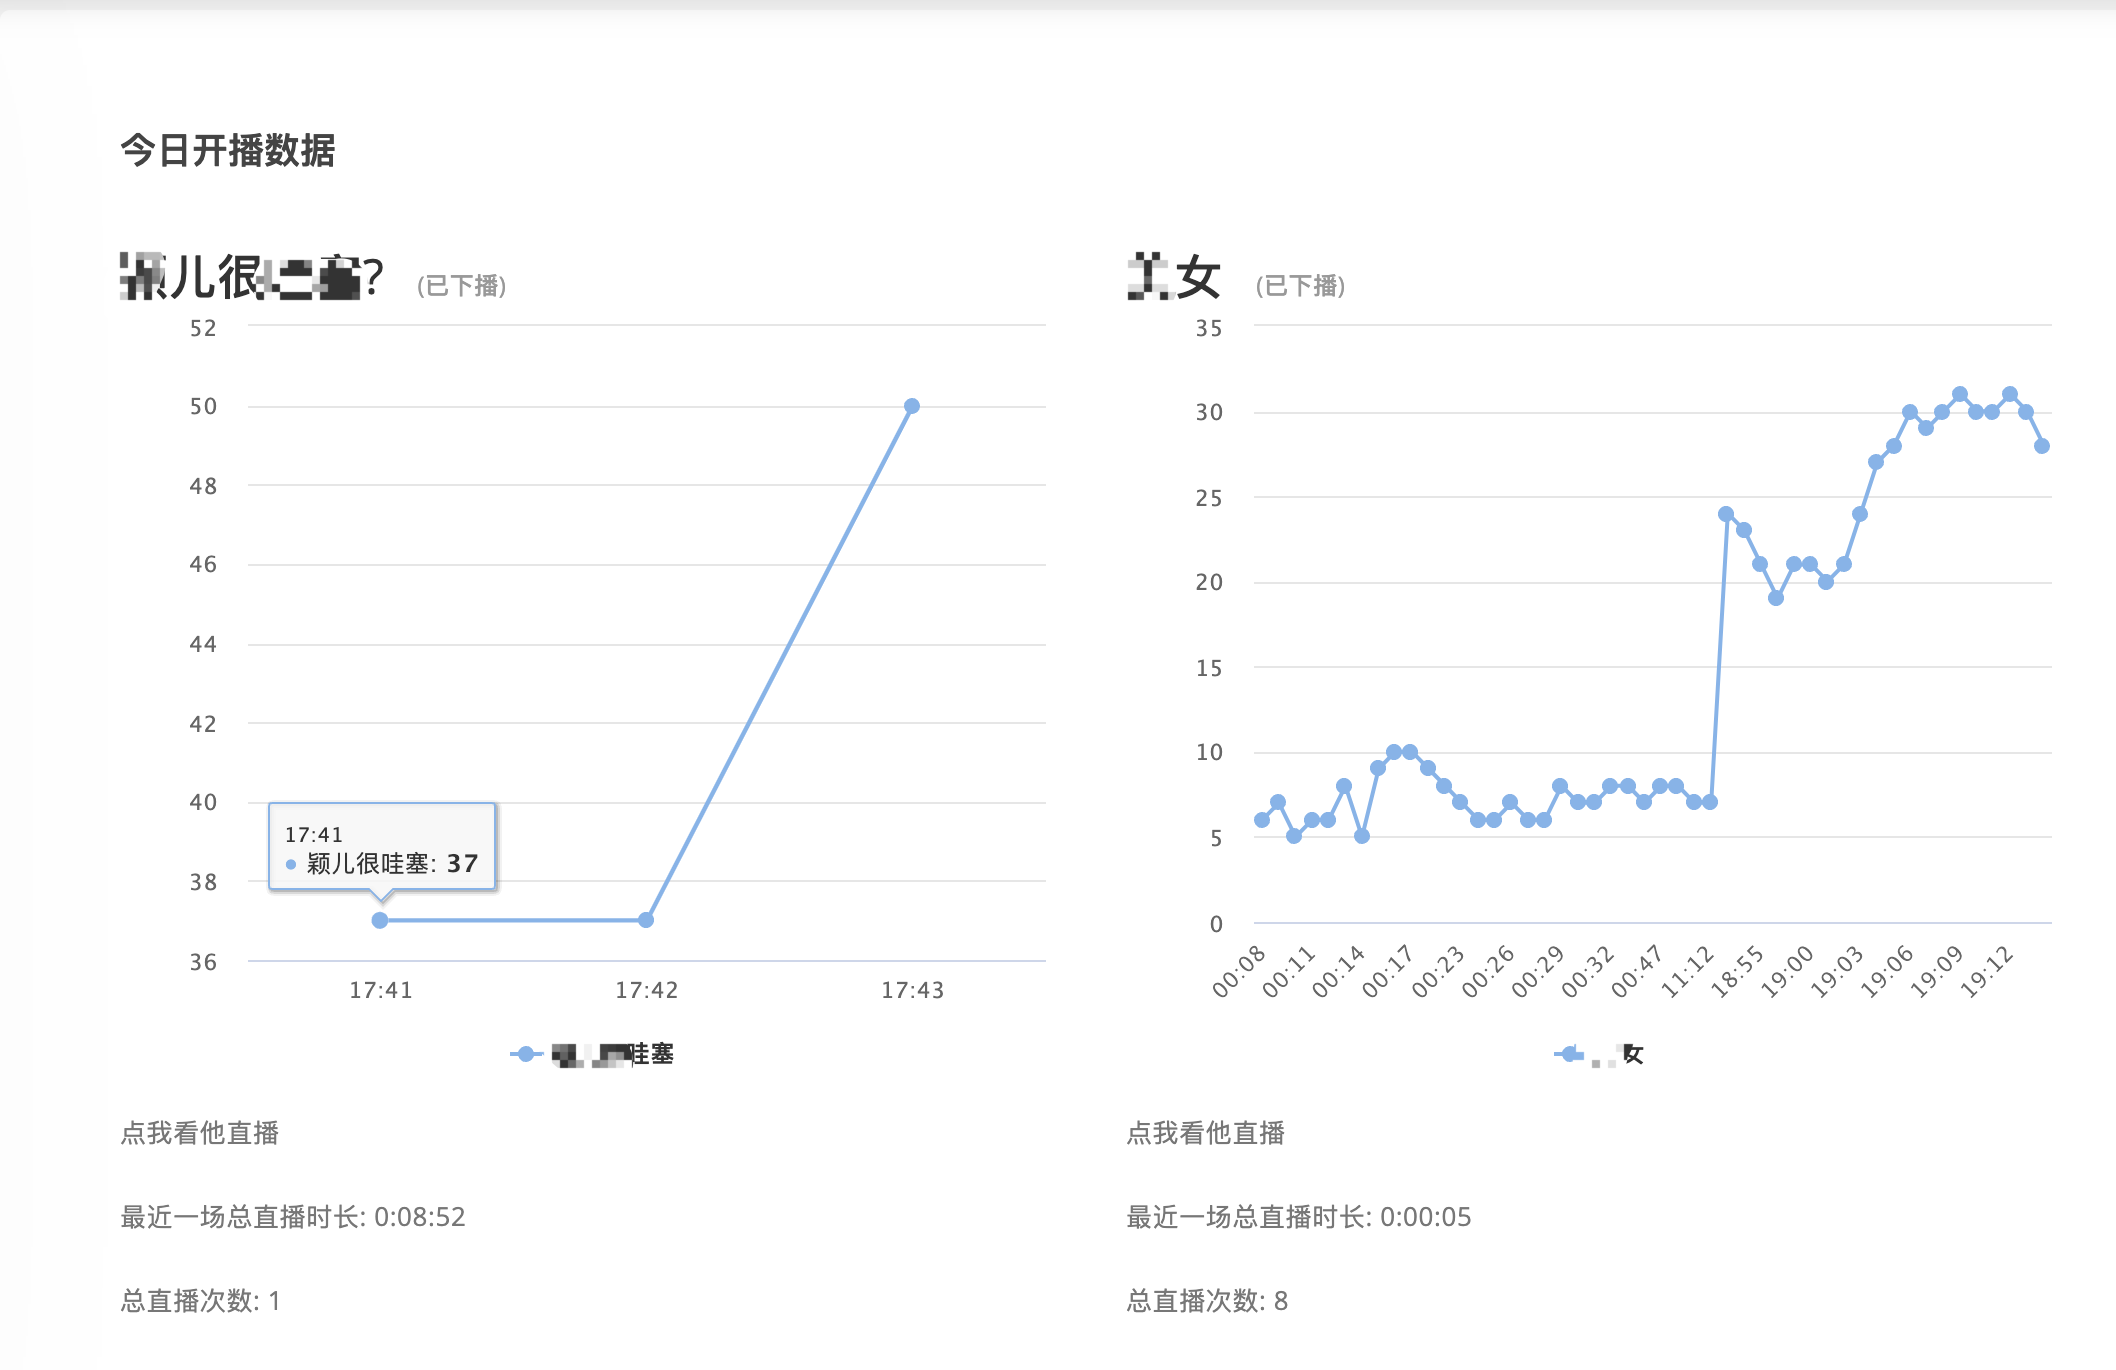Open left 点我看他直播 link
2116x1370 pixels.
[x=200, y=1133]
